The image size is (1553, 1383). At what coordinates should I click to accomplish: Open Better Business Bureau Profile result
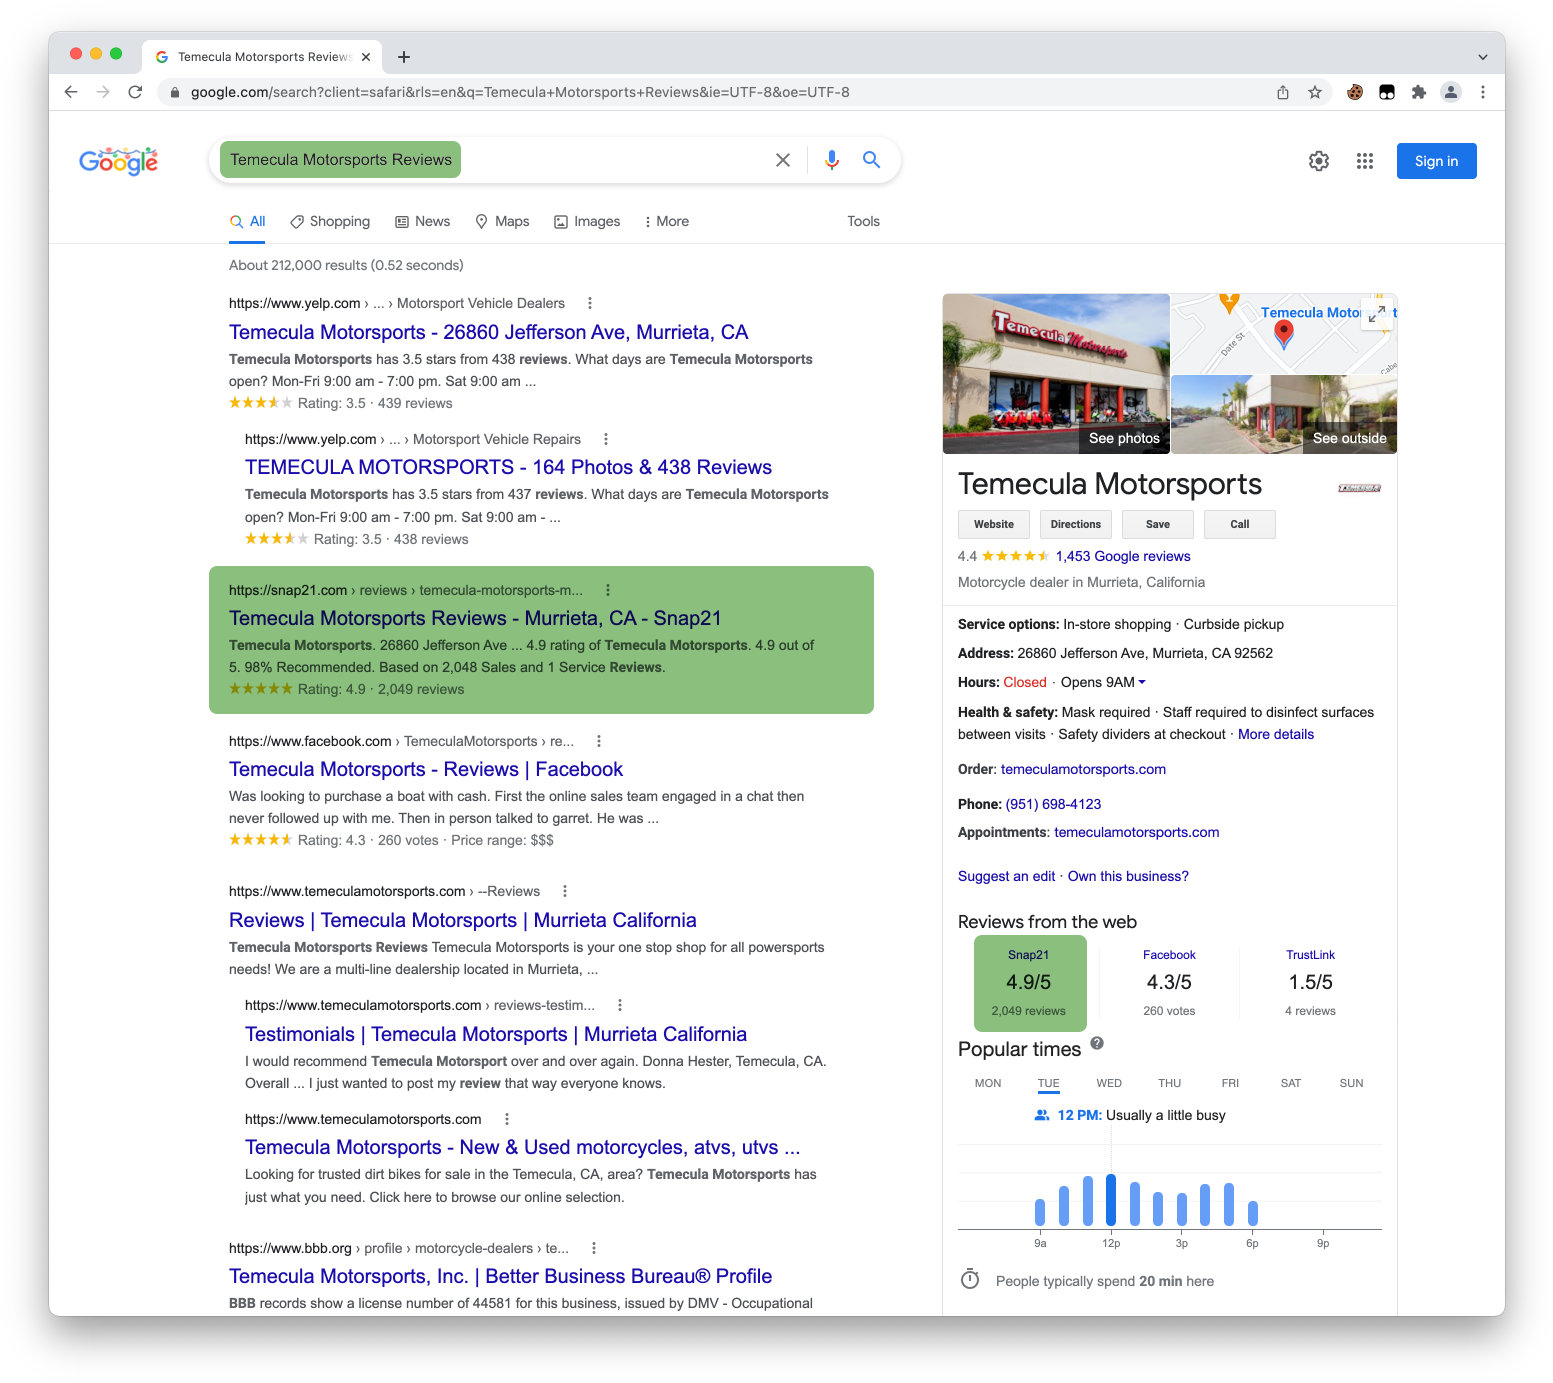click(x=500, y=1276)
